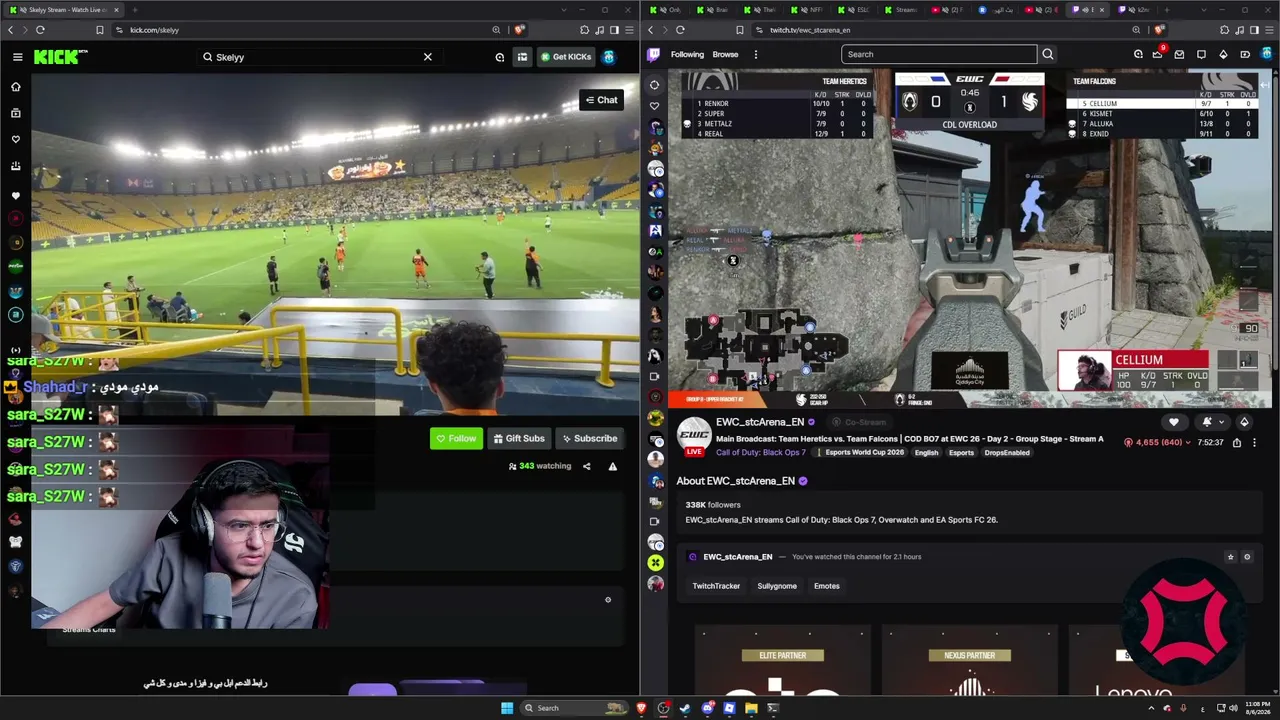1280x720 pixels.
Task: Click the Twitch search magnifier button
Action: pyautogui.click(x=1047, y=55)
